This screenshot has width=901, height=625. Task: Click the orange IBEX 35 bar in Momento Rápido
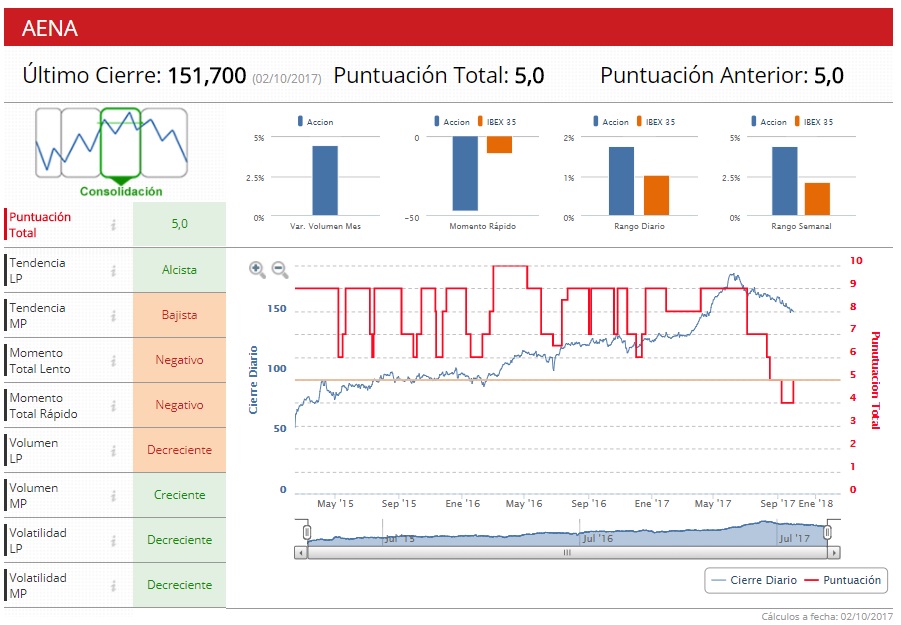[x=499, y=145]
